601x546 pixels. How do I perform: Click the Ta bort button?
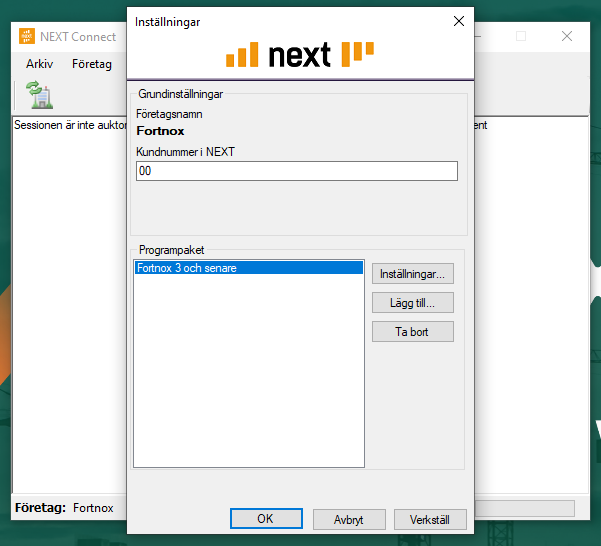412,331
